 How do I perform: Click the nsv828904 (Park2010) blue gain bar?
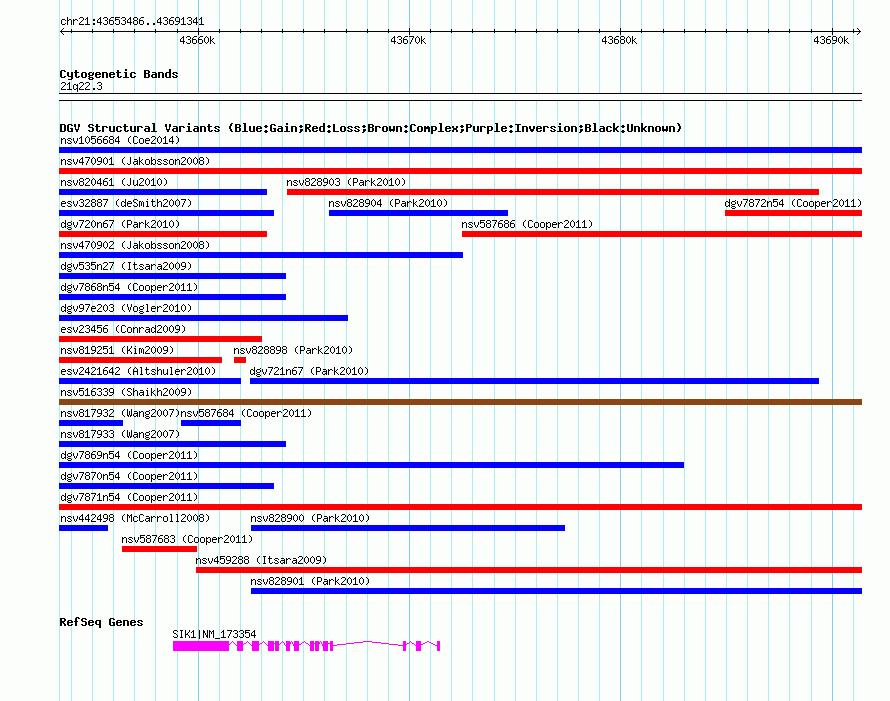[x=418, y=213]
